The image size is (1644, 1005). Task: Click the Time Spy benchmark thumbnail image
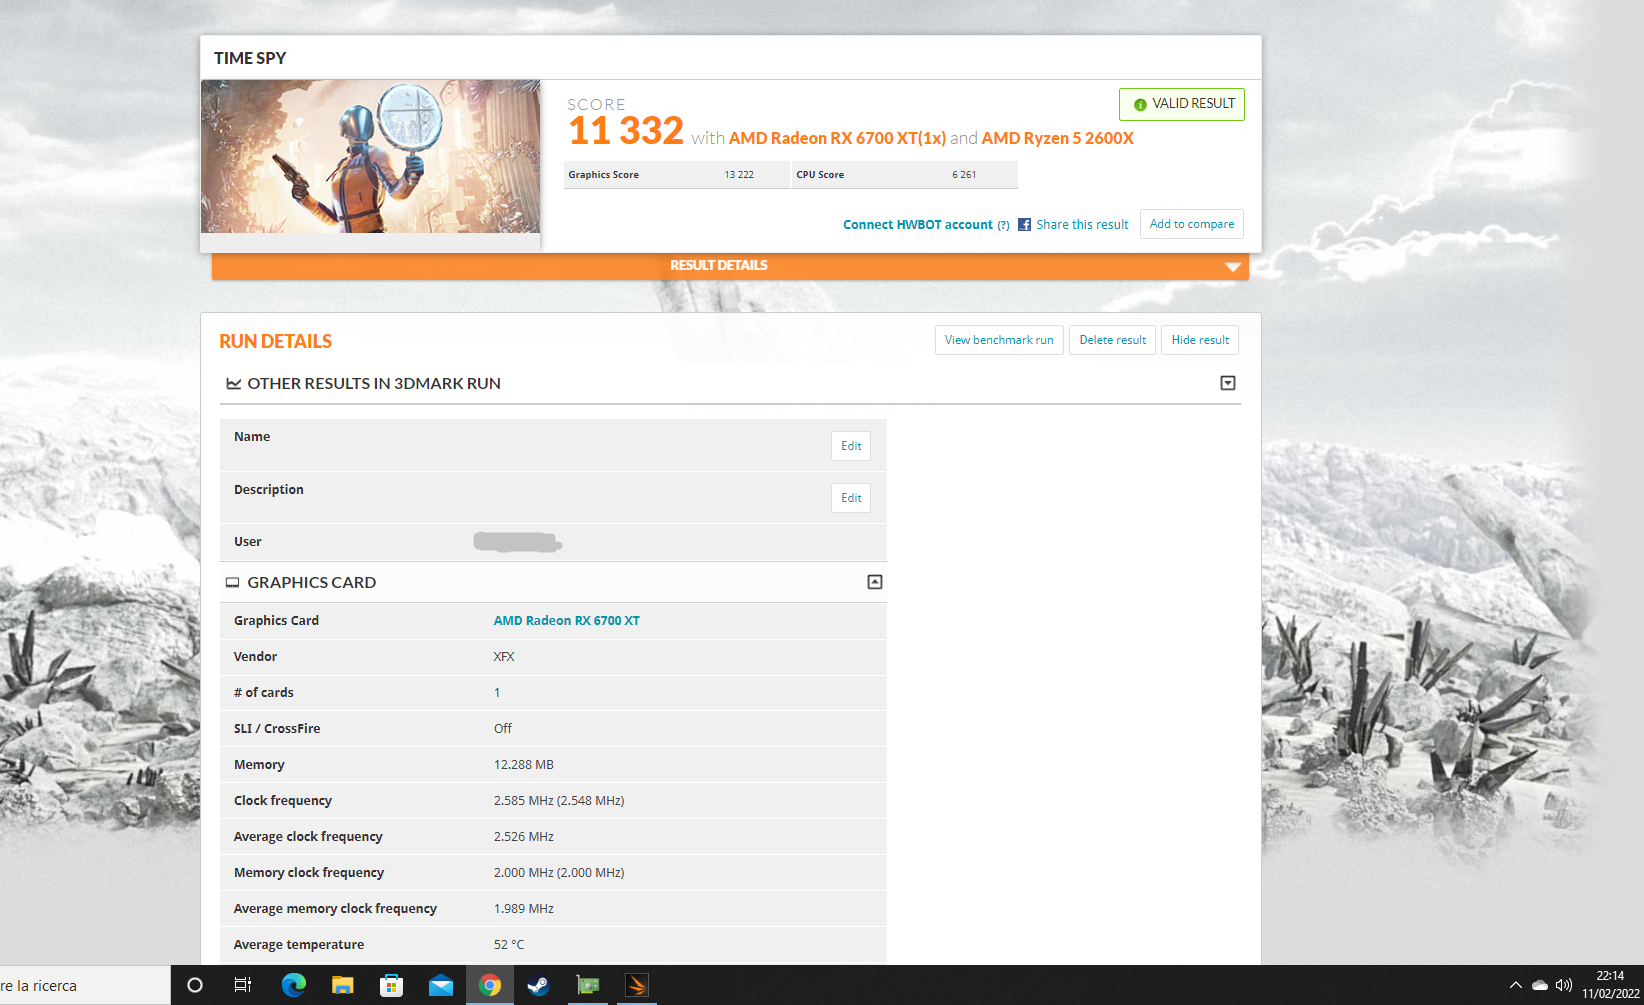click(x=371, y=157)
